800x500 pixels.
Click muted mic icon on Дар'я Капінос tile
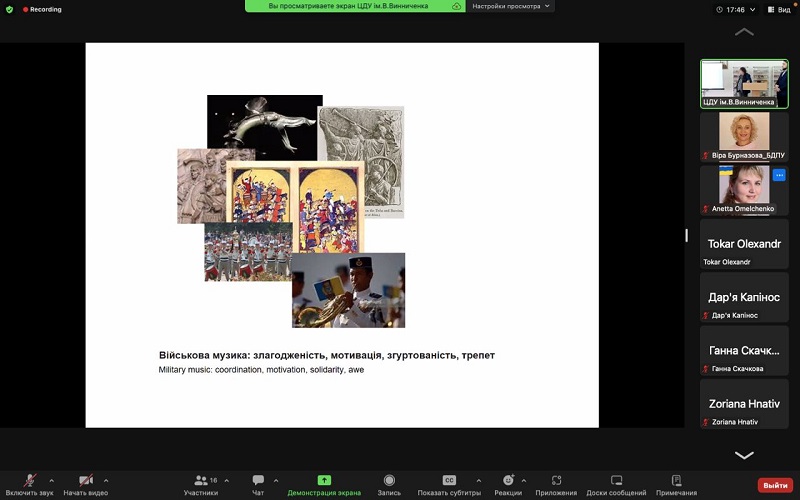[706, 315]
